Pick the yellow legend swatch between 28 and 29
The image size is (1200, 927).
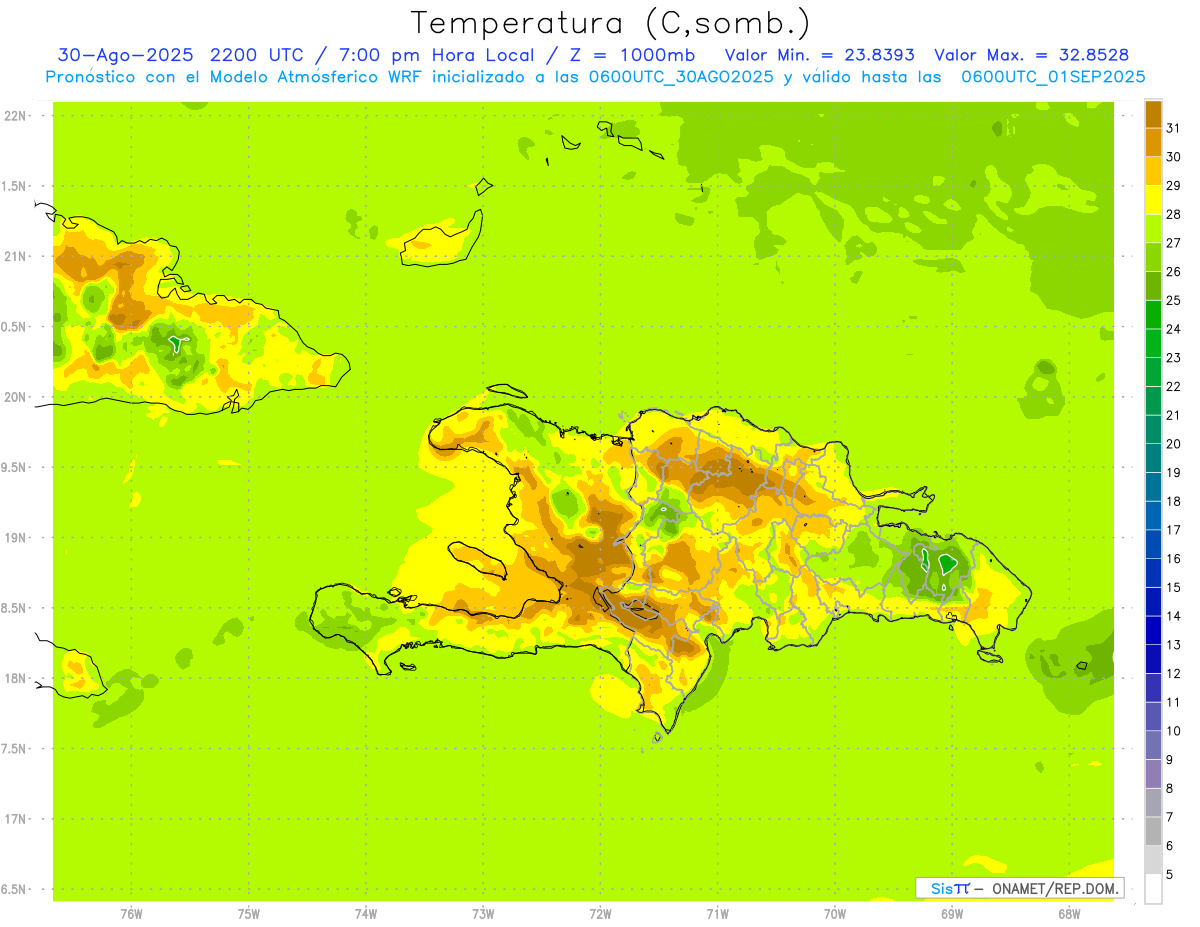pyautogui.click(x=1153, y=199)
